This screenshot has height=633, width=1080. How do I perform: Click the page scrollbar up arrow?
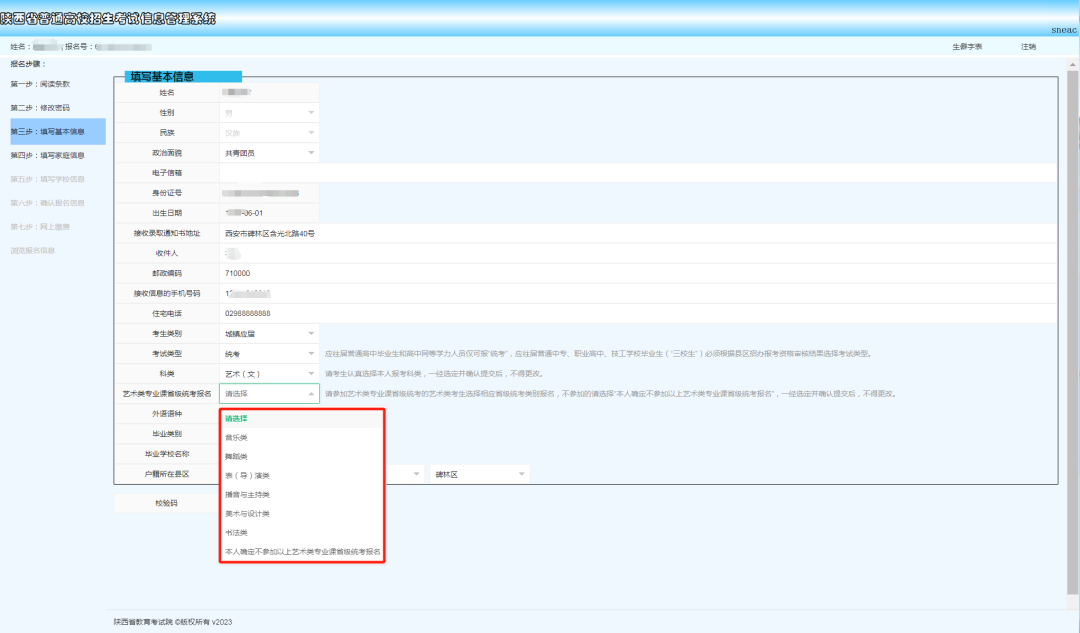(1072, 64)
